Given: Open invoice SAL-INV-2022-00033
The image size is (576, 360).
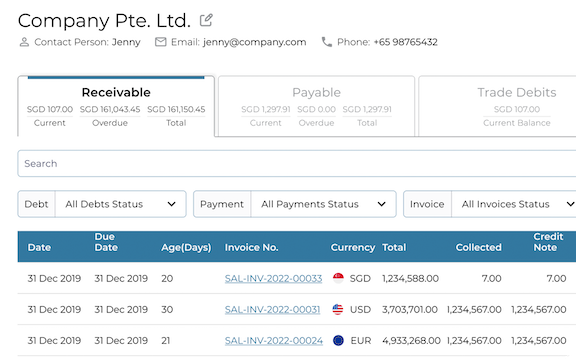Looking at the screenshot, I should click(x=273, y=278).
